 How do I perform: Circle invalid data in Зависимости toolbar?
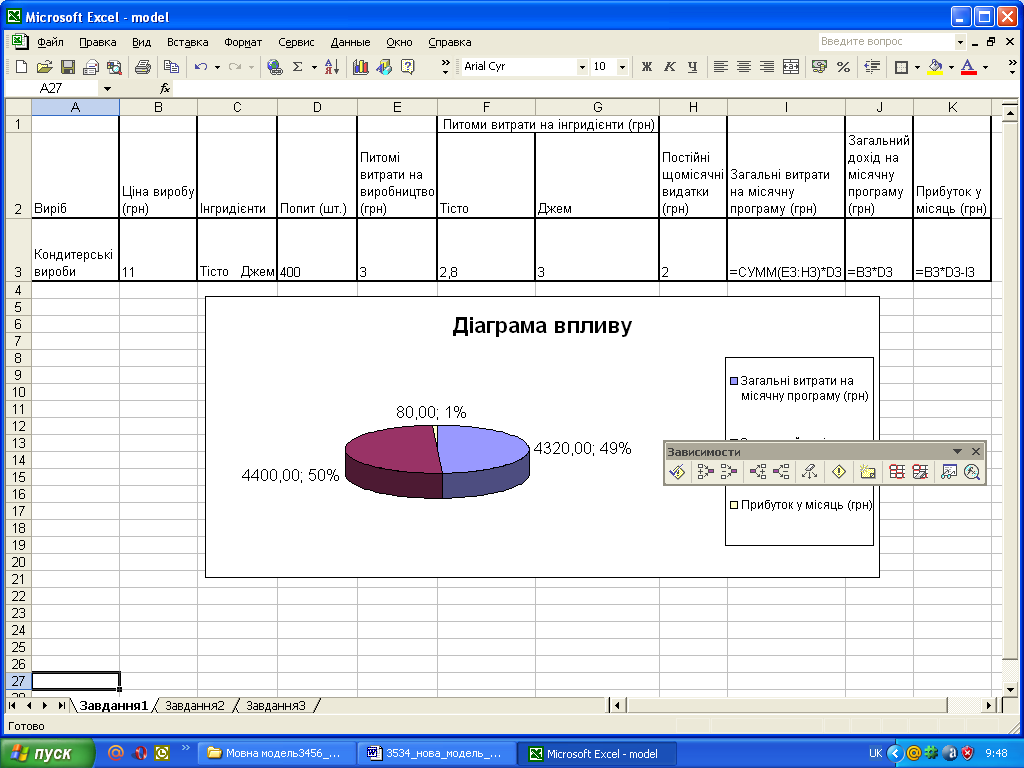pos(897,472)
